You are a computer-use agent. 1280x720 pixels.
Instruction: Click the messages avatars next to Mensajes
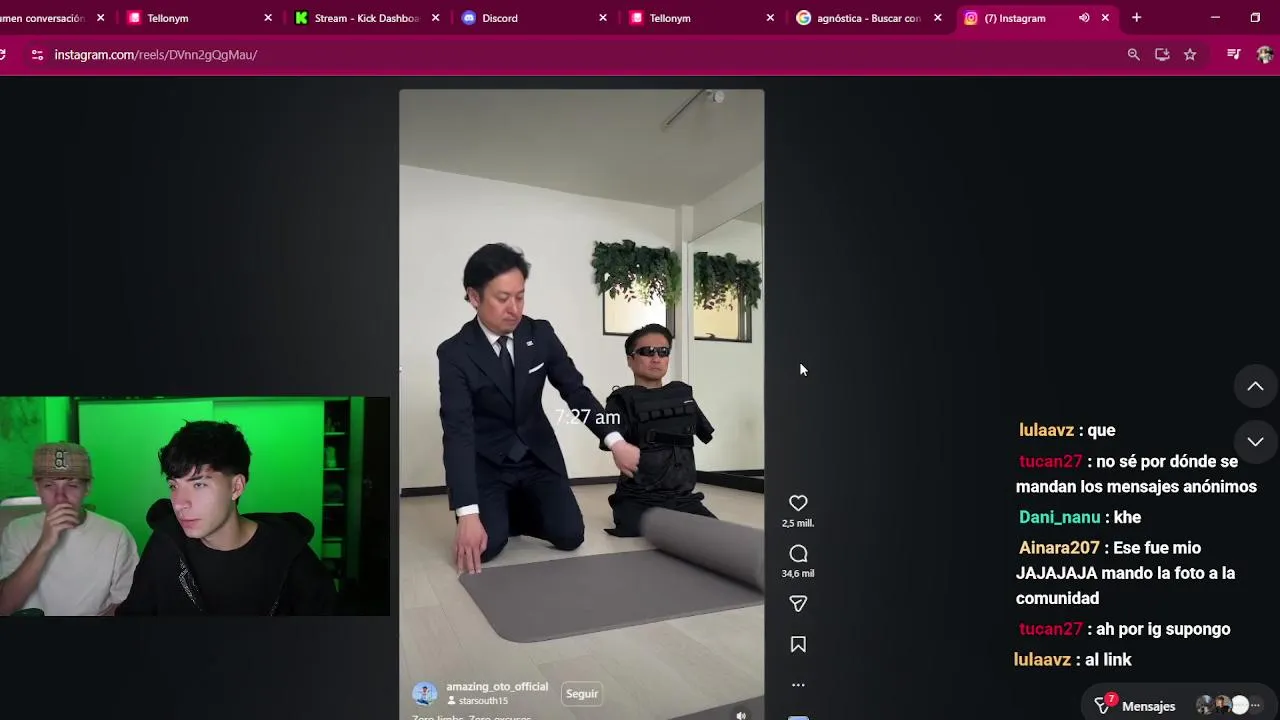point(1229,704)
